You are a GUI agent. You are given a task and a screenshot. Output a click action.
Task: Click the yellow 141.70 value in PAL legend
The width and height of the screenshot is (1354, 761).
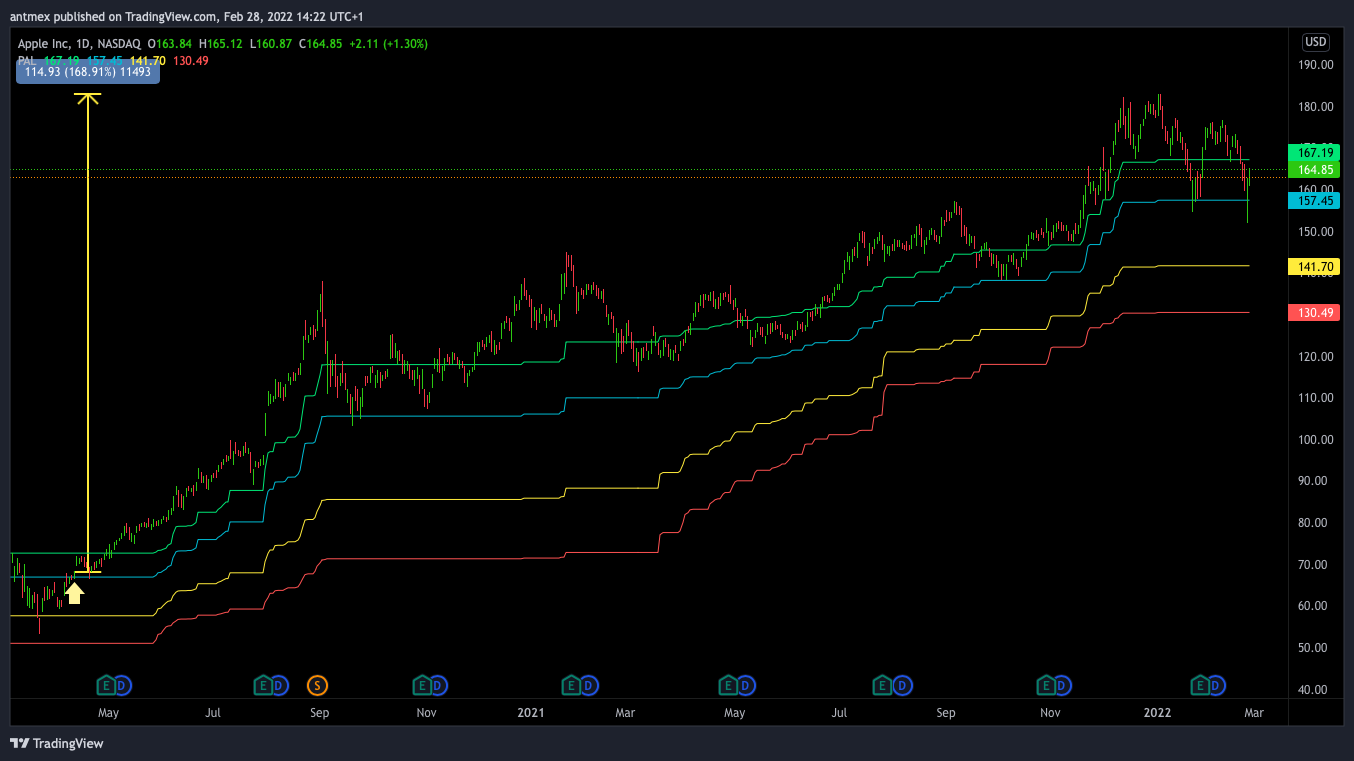pos(147,61)
